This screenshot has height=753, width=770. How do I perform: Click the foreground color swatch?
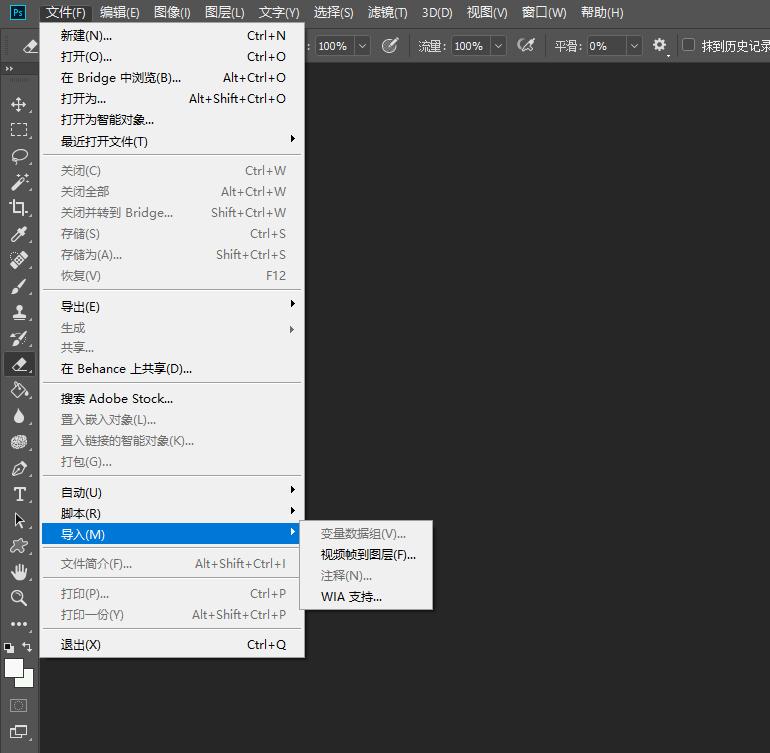coord(14,667)
